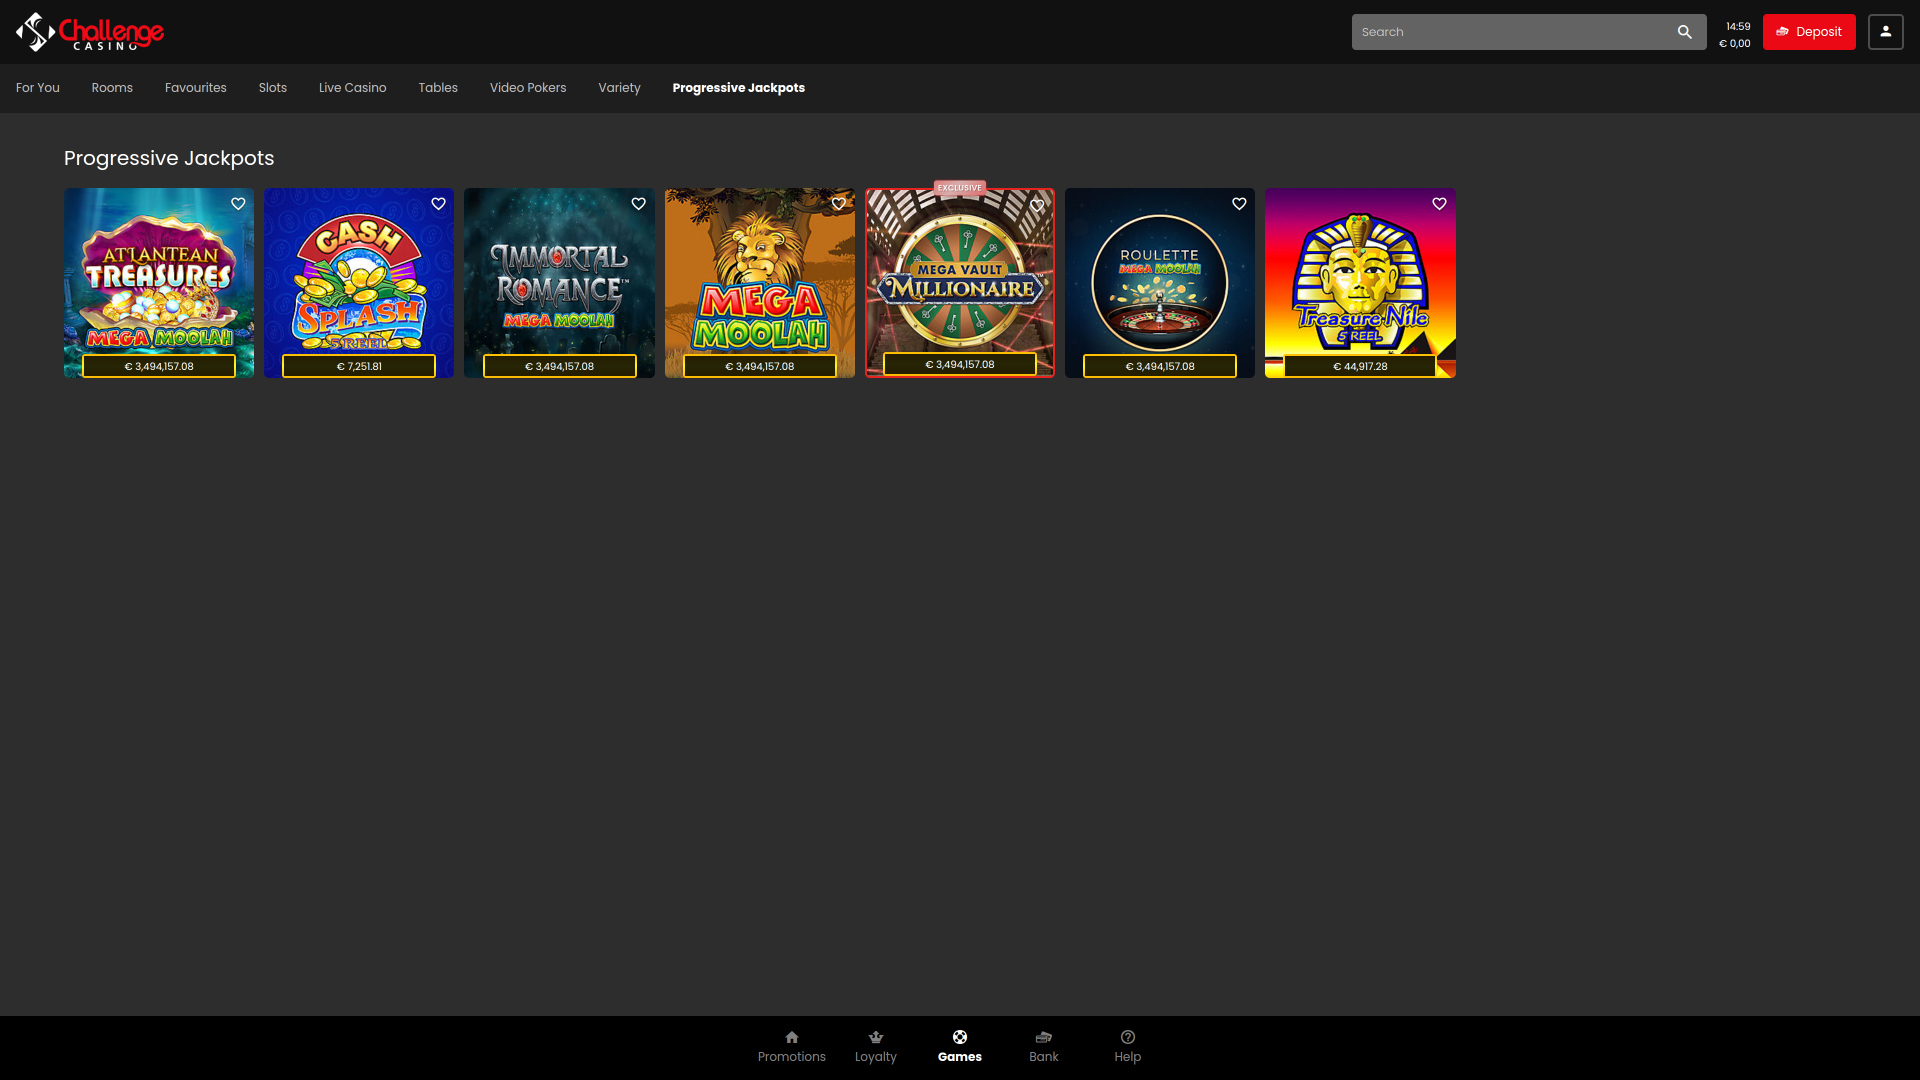This screenshot has height=1080, width=1920.
Task: Select the Games controller icon
Action: [x=960, y=1037]
